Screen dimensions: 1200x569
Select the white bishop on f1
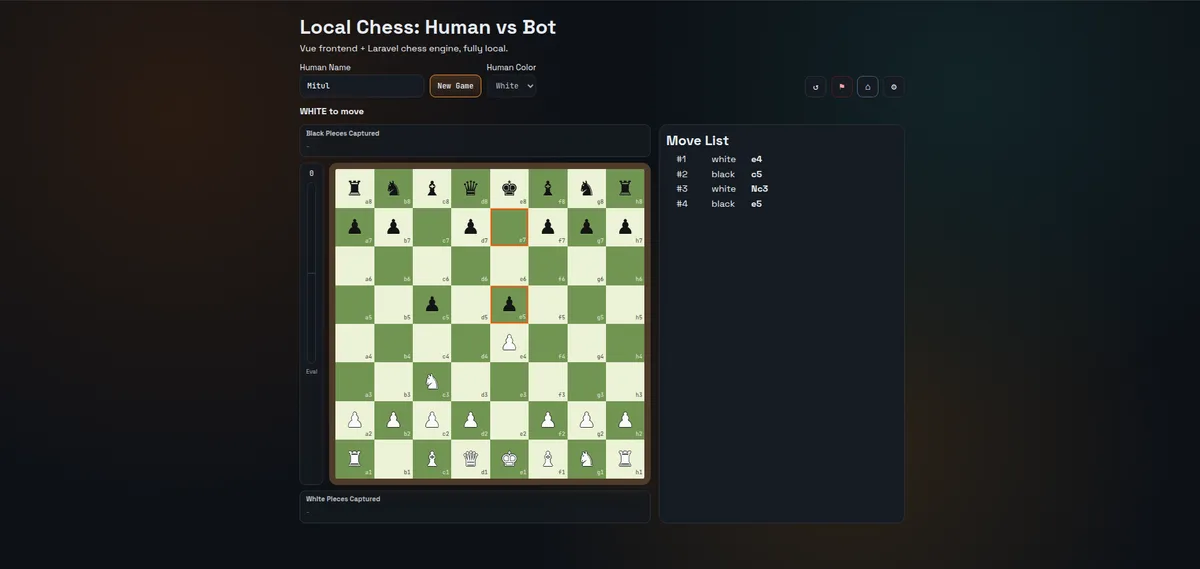(x=548, y=459)
